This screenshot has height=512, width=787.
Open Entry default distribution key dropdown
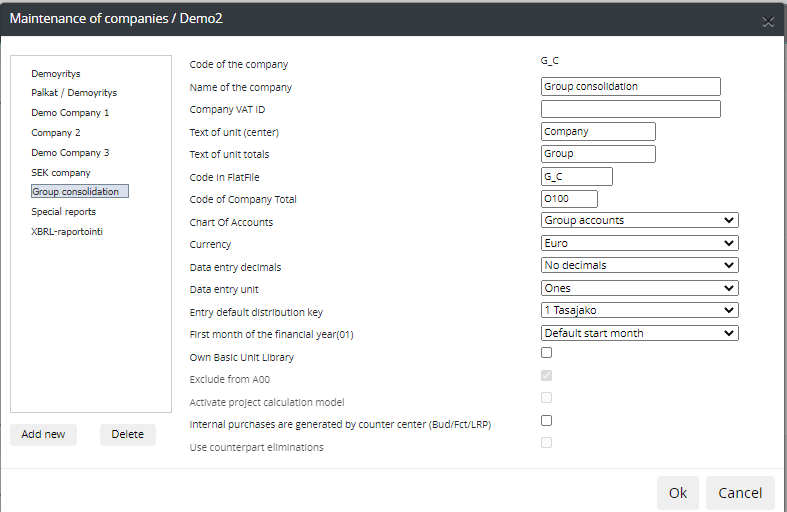(639, 310)
